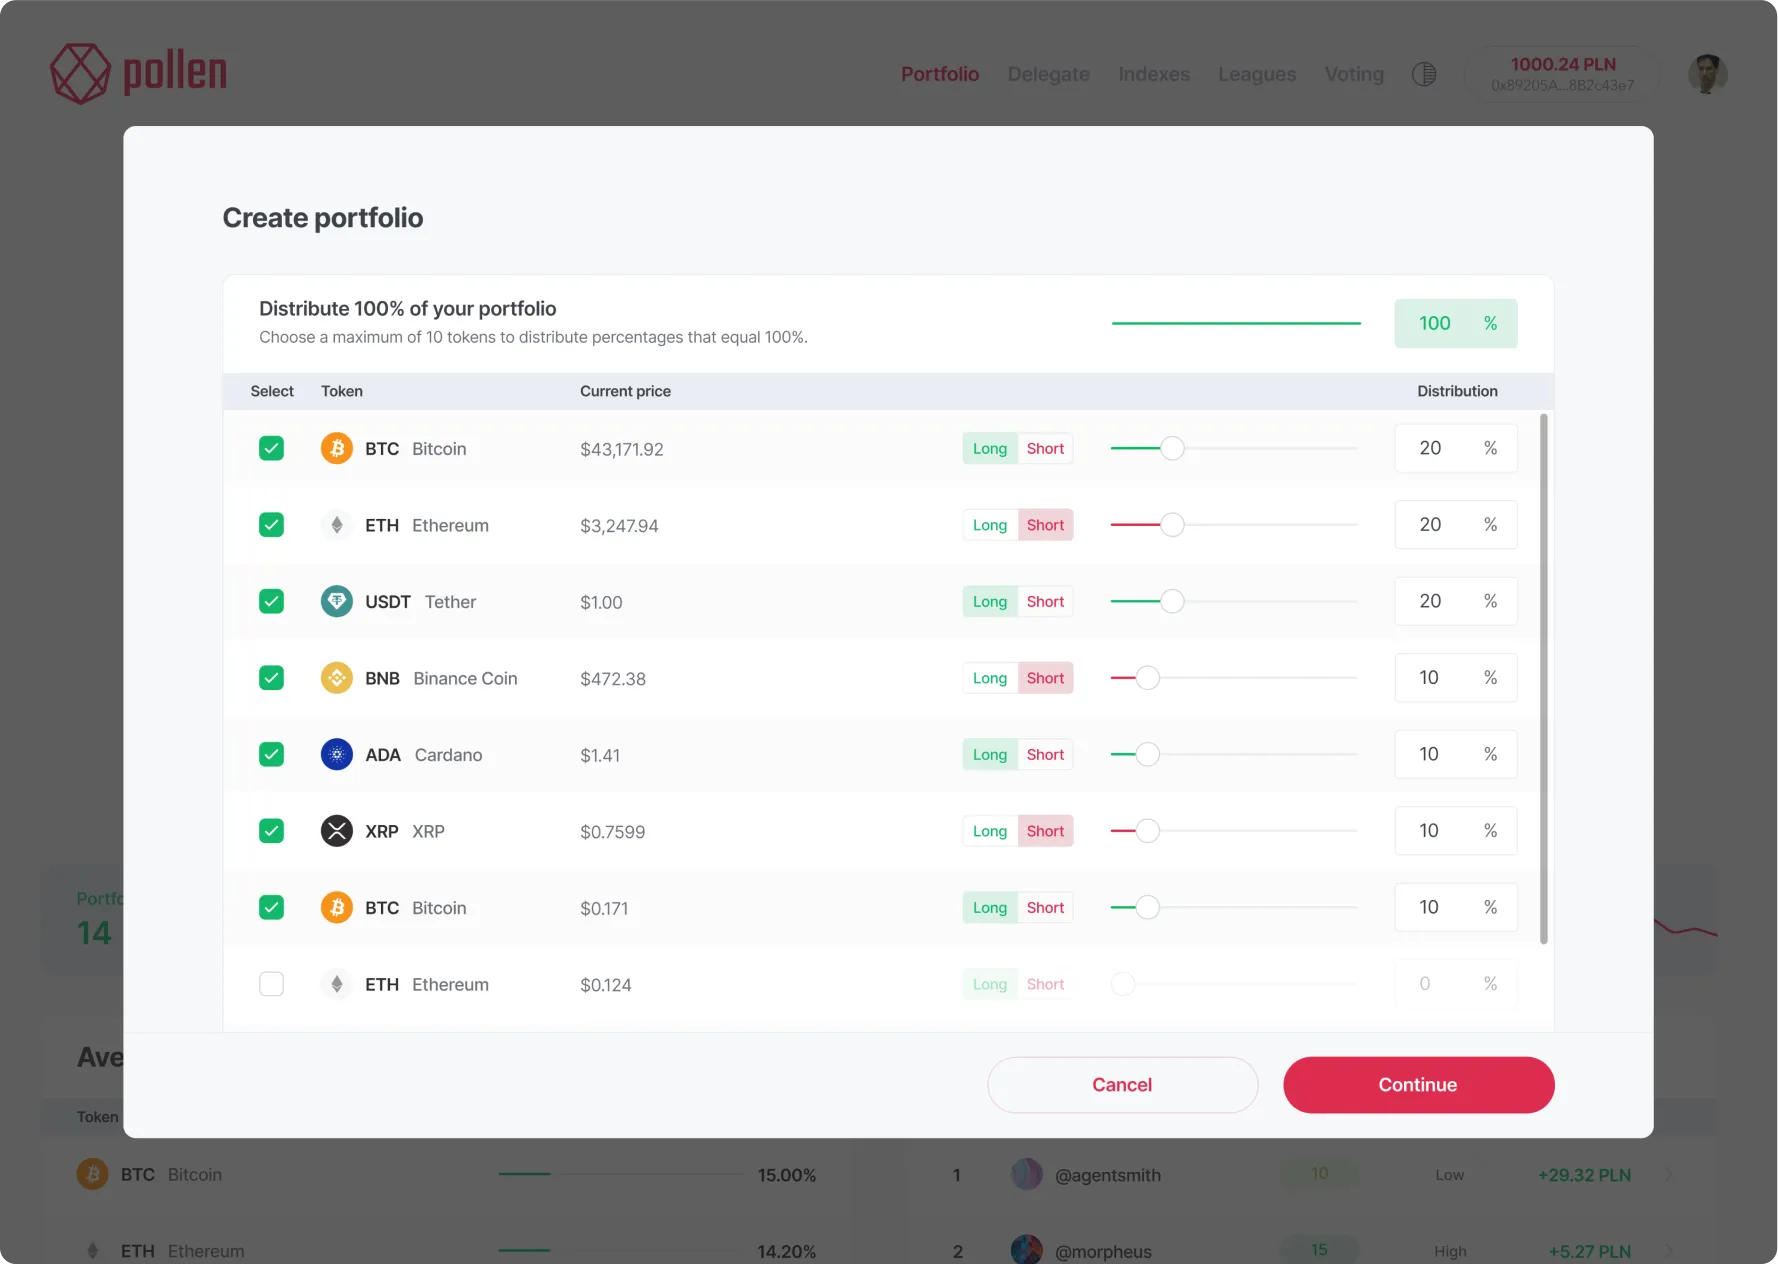Screen dimensions: 1778x1264
Task: Click BNB percentage input field
Action: point(1455,678)
